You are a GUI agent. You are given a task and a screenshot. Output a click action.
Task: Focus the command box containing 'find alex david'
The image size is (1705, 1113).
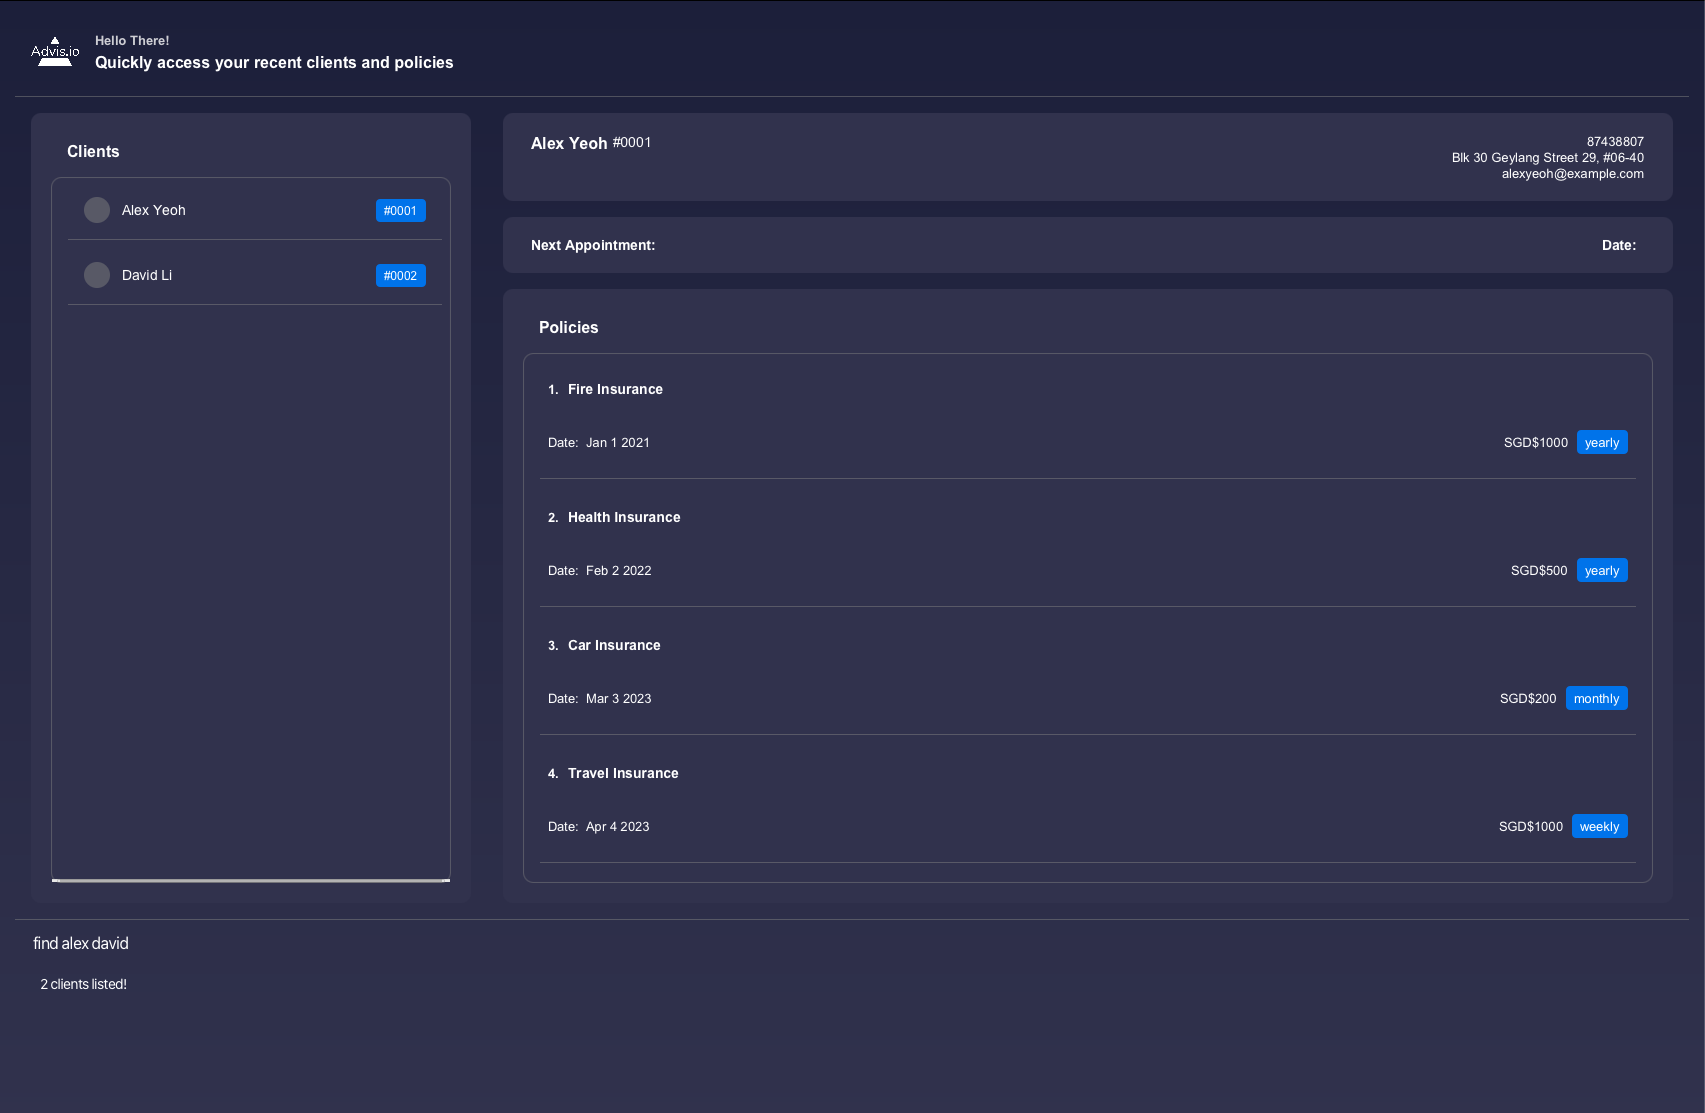click(852, 943)
